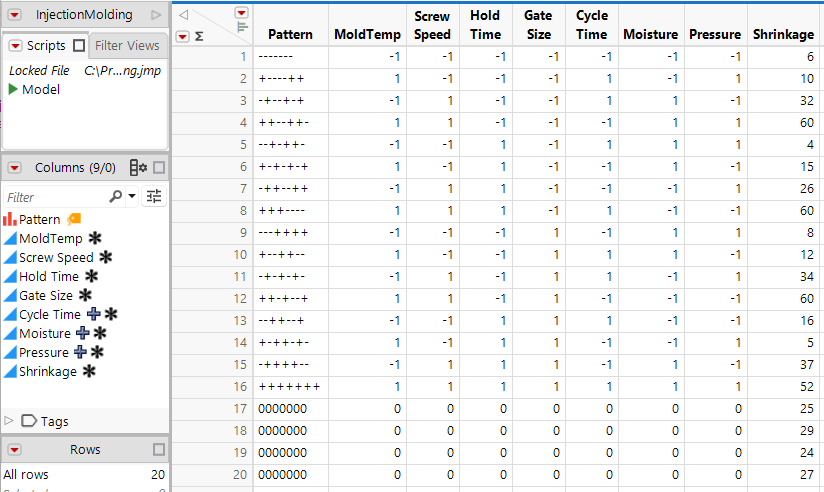This screenshot has height=492, width=824.
Task: Open the rows red triangle menu in grid corner
Action: pos(182,37)
